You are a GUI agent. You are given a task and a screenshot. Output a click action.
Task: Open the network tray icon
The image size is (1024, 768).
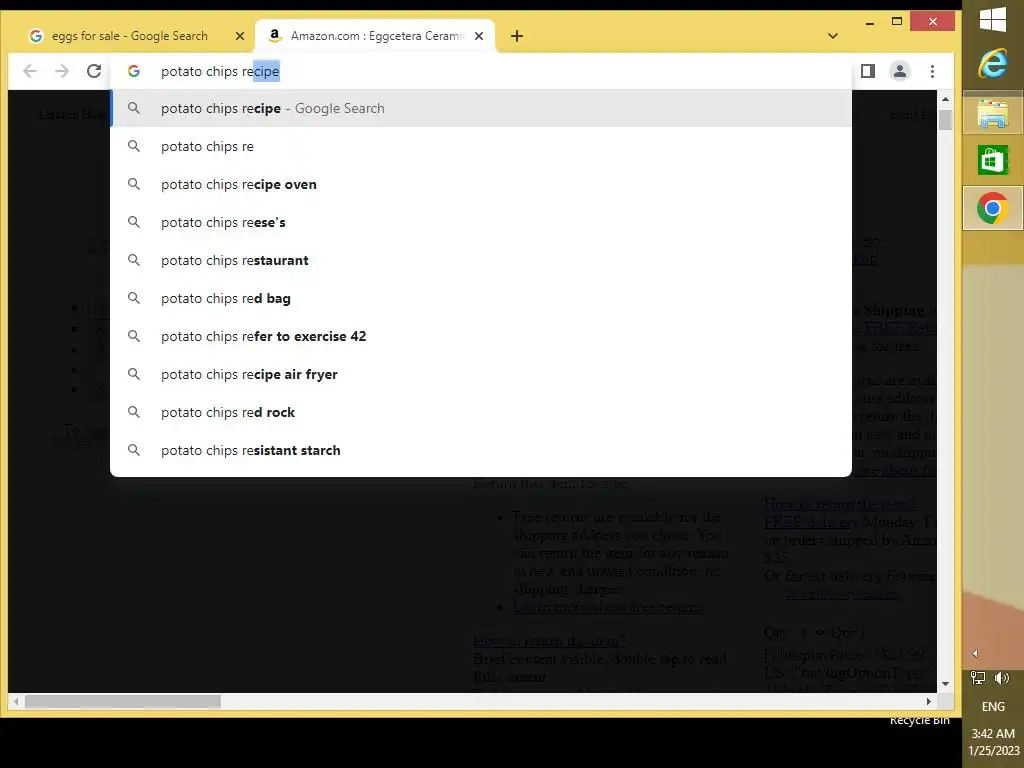pos(978,678)
